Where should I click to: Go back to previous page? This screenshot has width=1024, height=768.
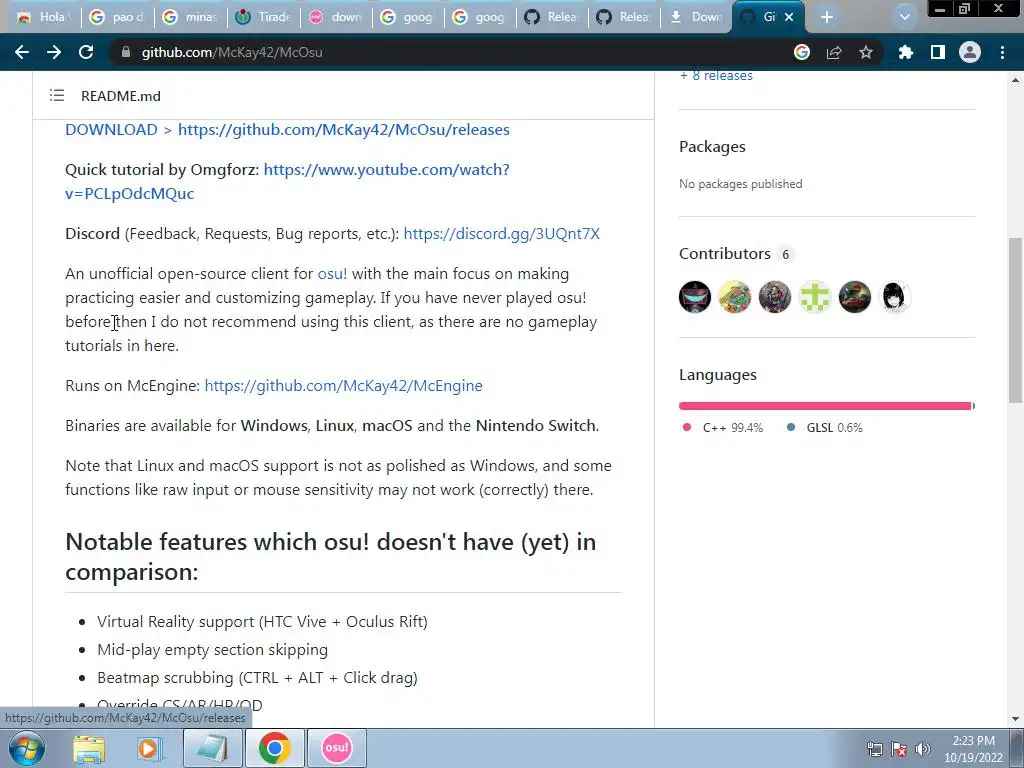click(22, 52)
